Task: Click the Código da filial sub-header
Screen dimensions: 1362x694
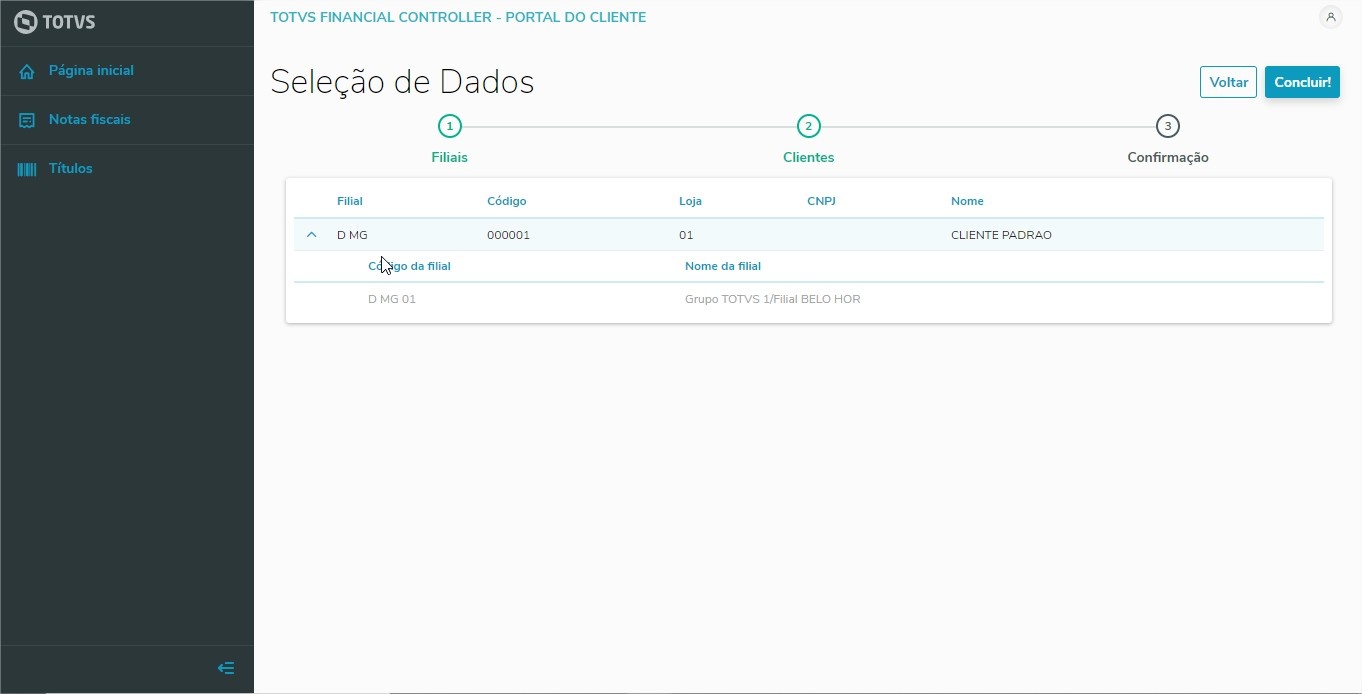Action: [409, 266]
